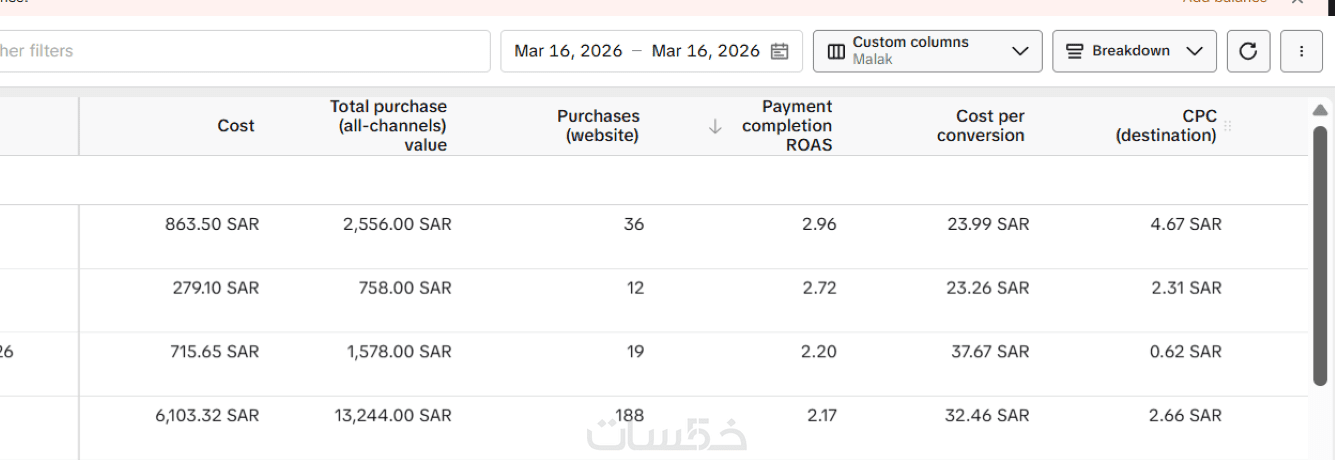
Task: Click the calendar icon in date range
Action: coord(780,51)
